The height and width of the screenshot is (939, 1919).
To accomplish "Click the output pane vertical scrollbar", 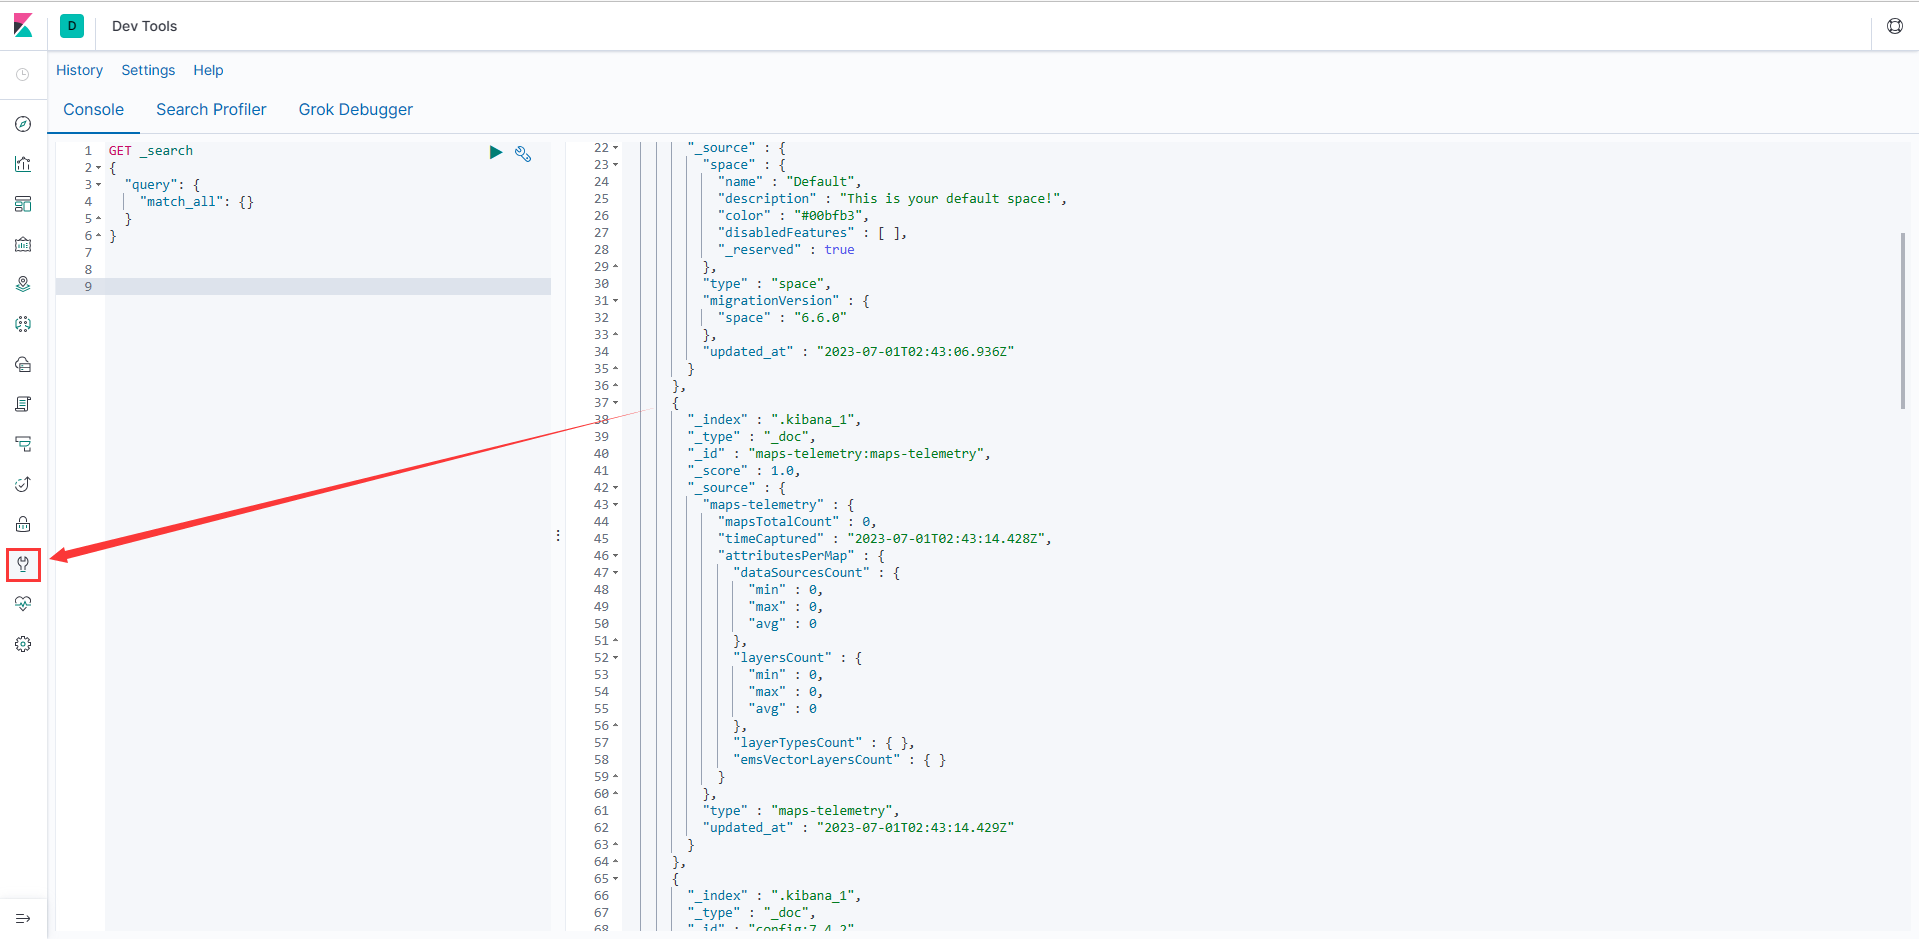I will 1902,320.
